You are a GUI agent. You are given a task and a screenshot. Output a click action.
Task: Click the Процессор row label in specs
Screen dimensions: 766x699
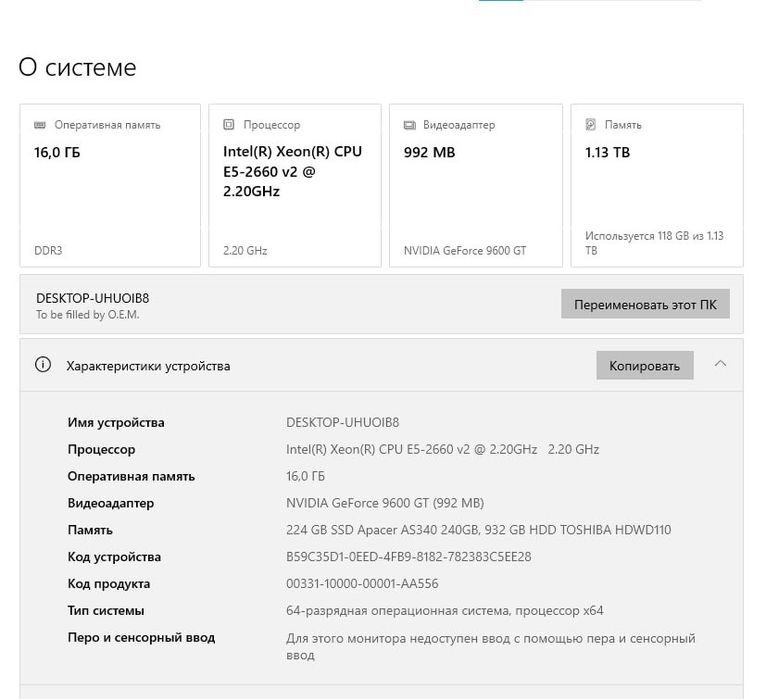[101, 449]
